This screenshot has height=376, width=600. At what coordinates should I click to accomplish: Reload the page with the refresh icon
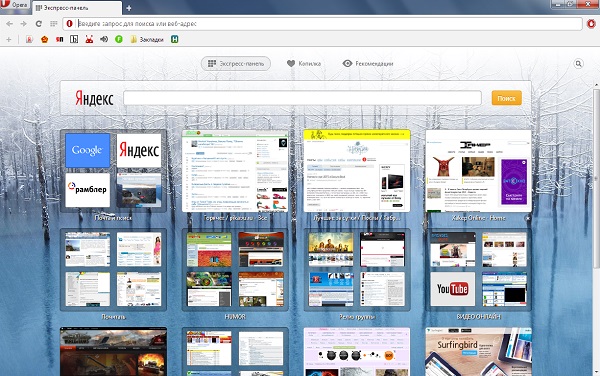pyautogui.click(x=39, y=24)
